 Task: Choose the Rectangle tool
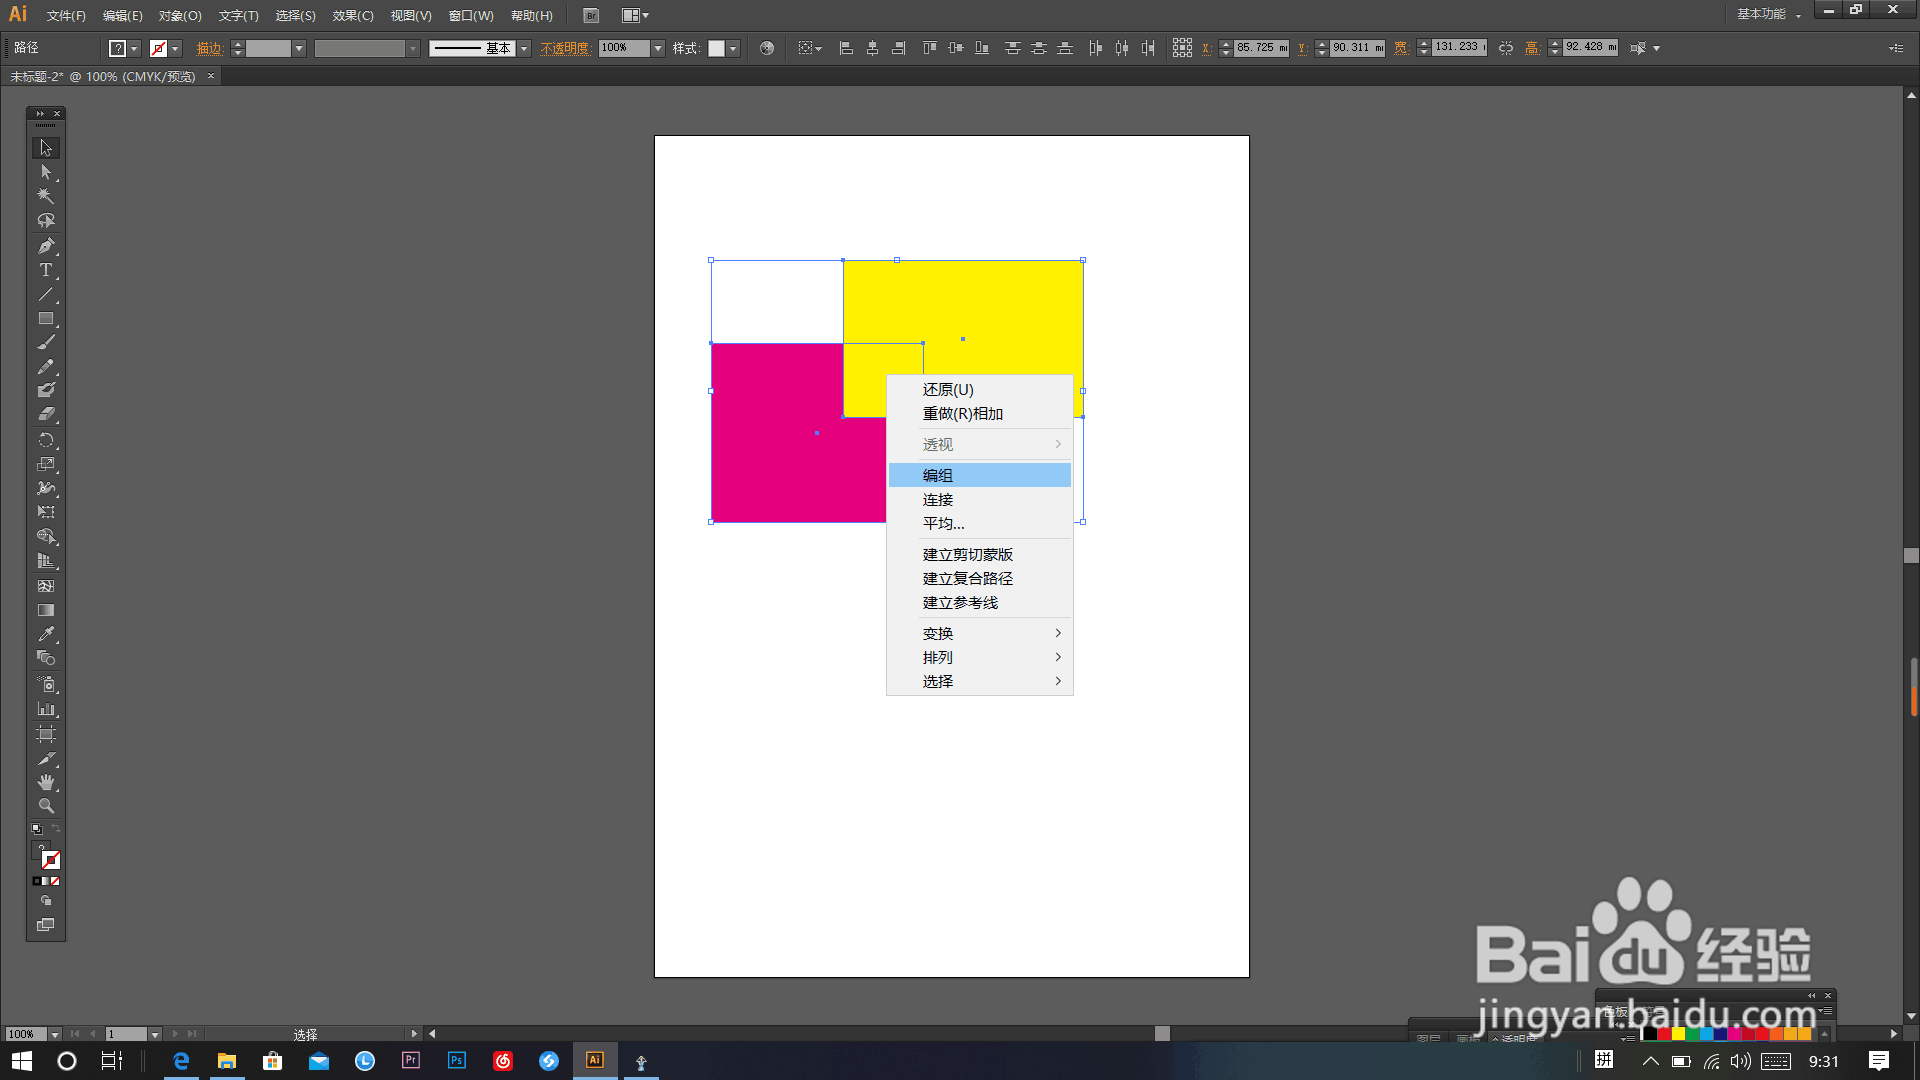click(x=46, y=319)
